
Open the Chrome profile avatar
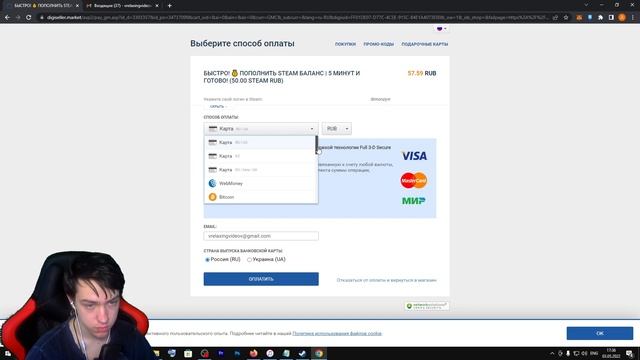[622, 18]
